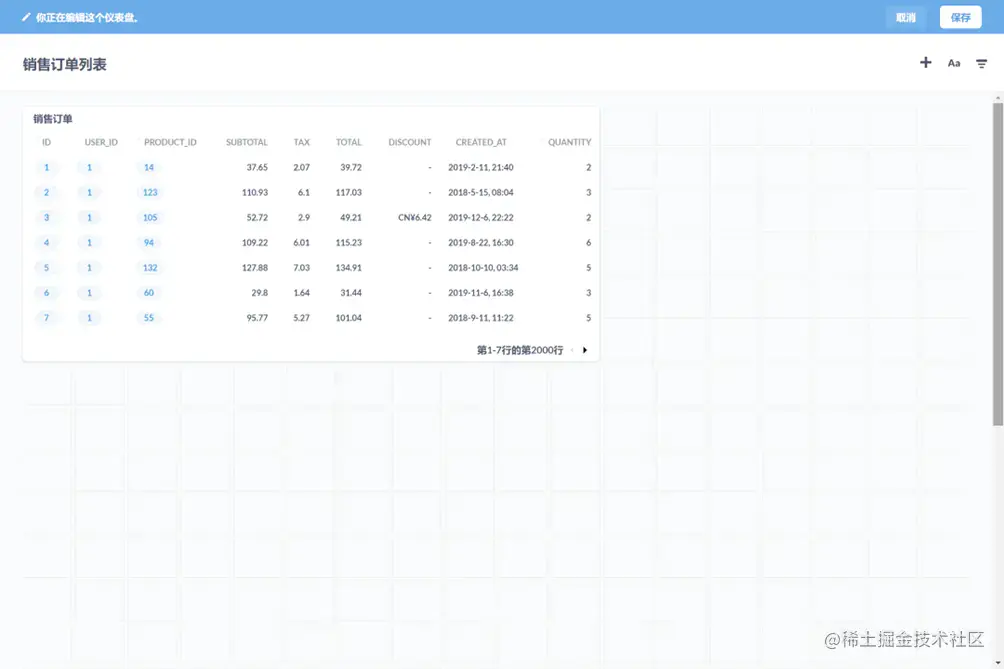Click the plus icon to add a question
Viewport: 1004px width, 669px height.
[x=925, y=63]
